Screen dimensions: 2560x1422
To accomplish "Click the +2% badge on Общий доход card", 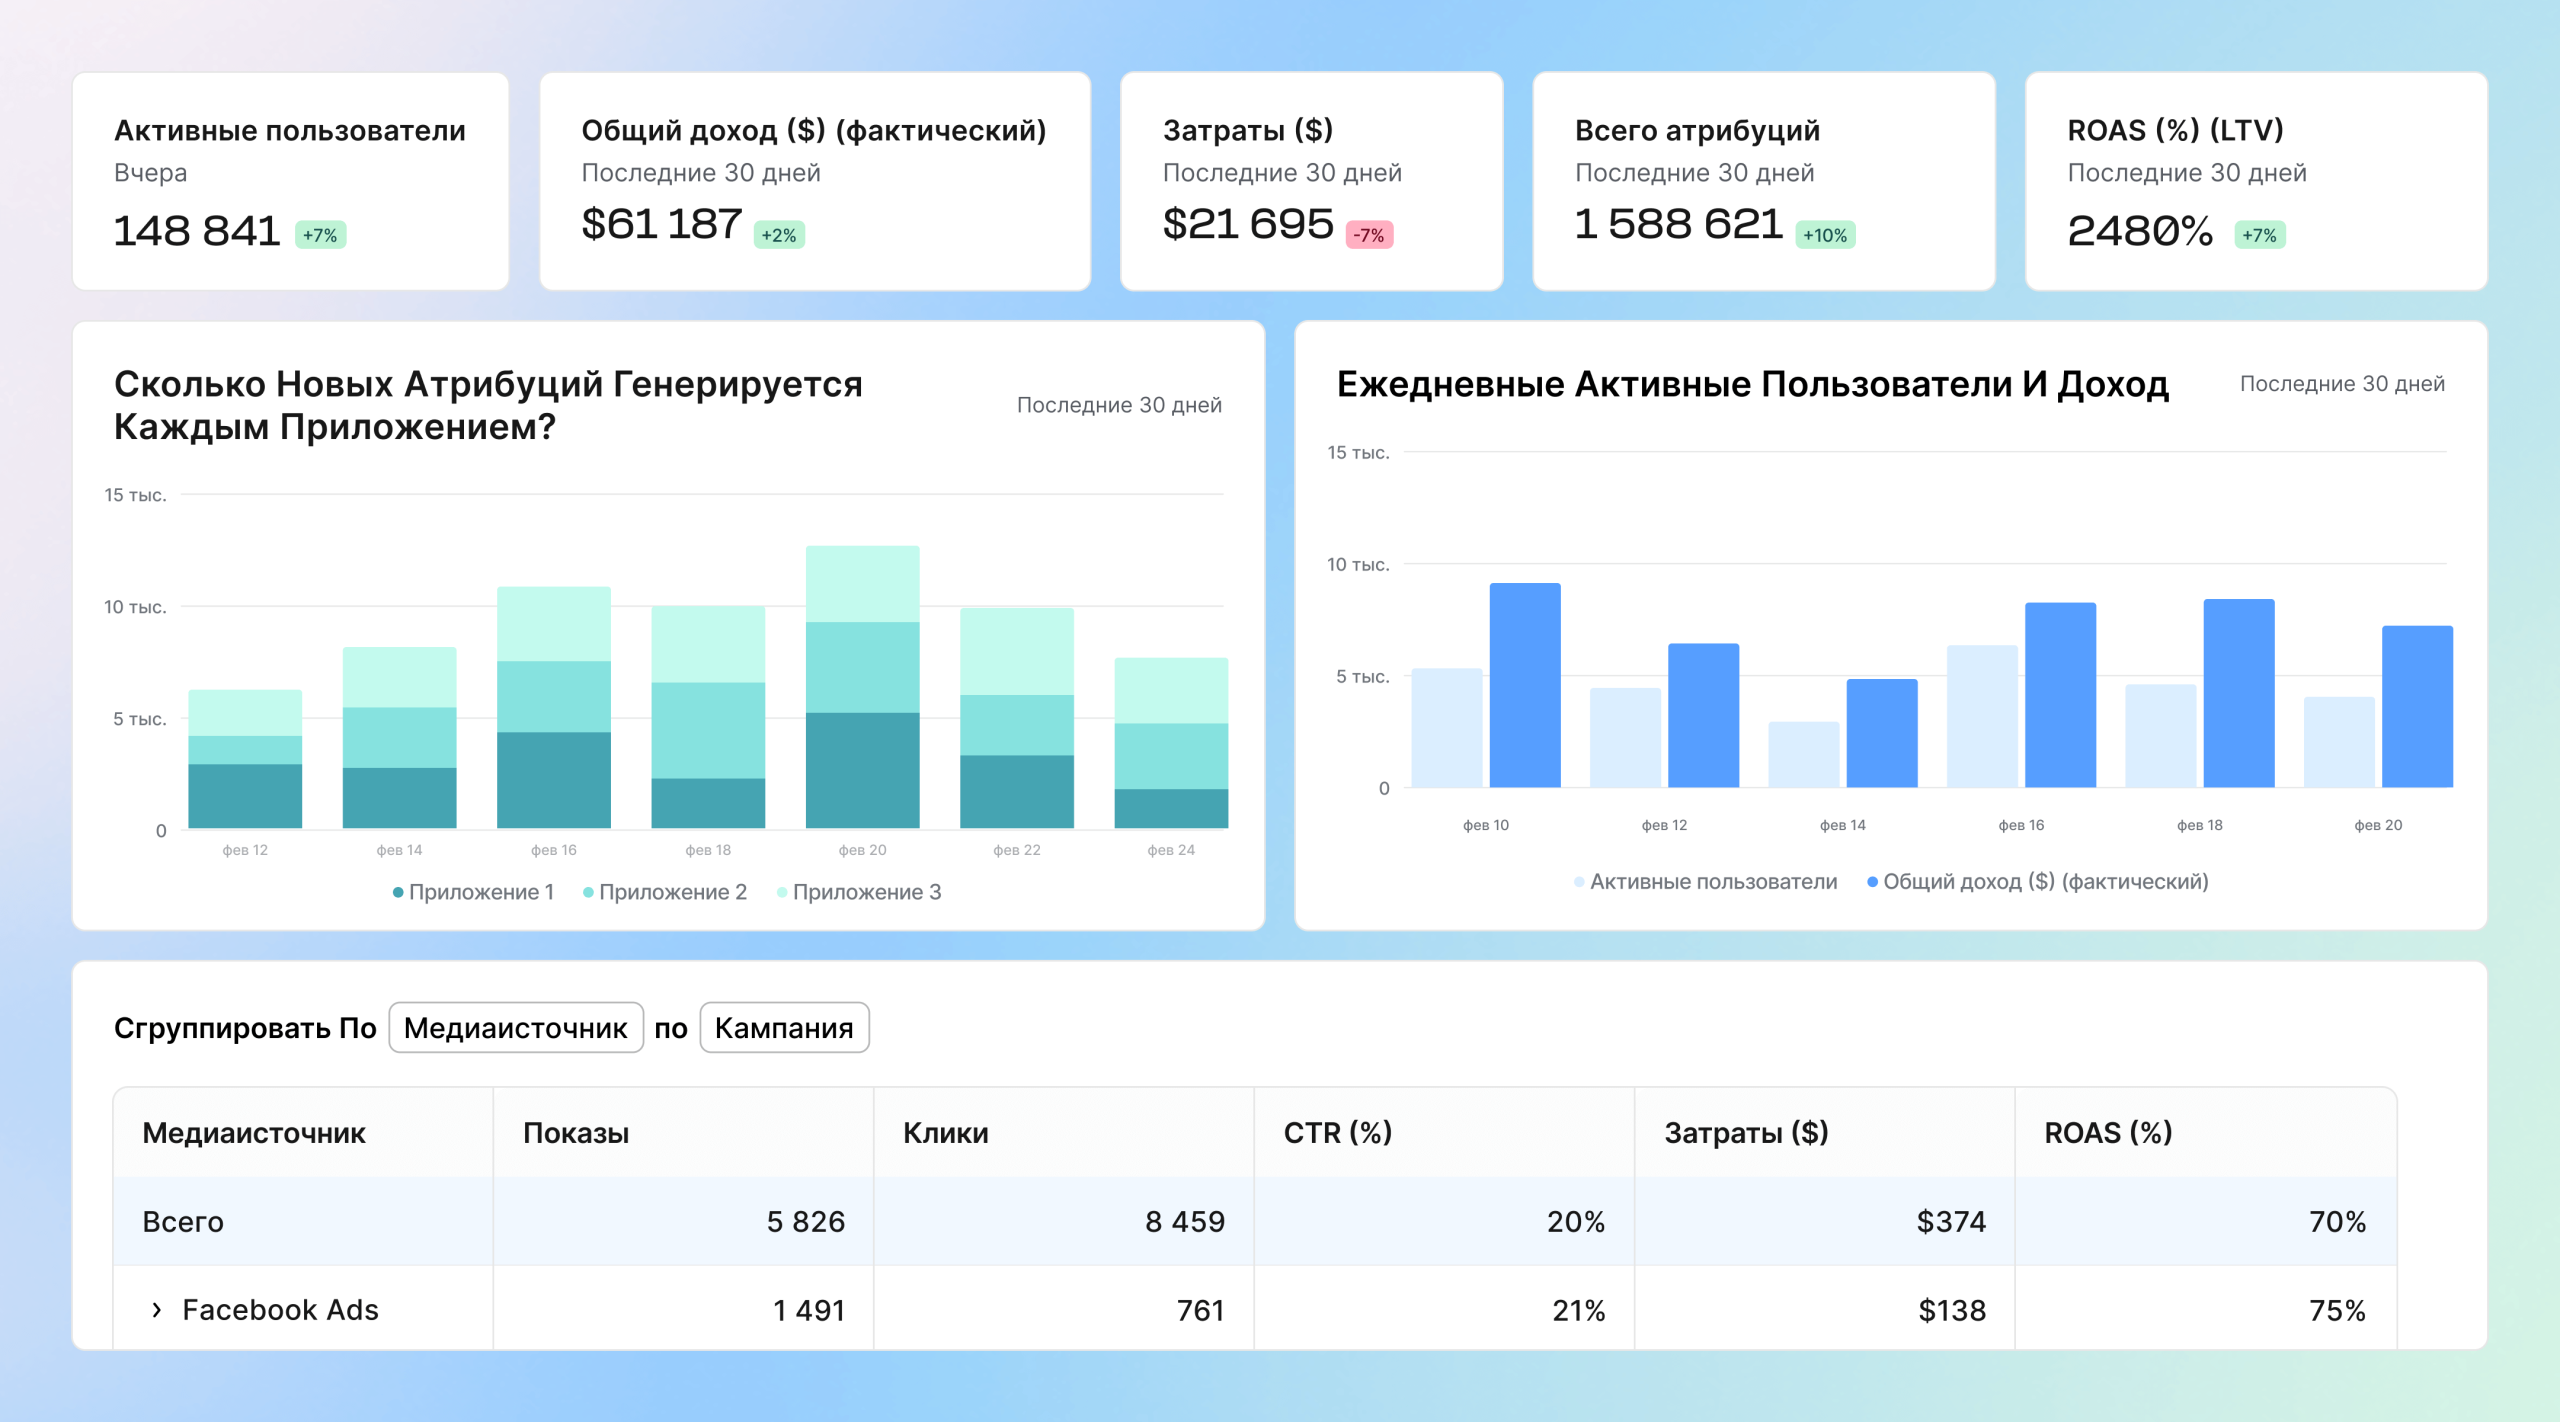I will [779, 235].
